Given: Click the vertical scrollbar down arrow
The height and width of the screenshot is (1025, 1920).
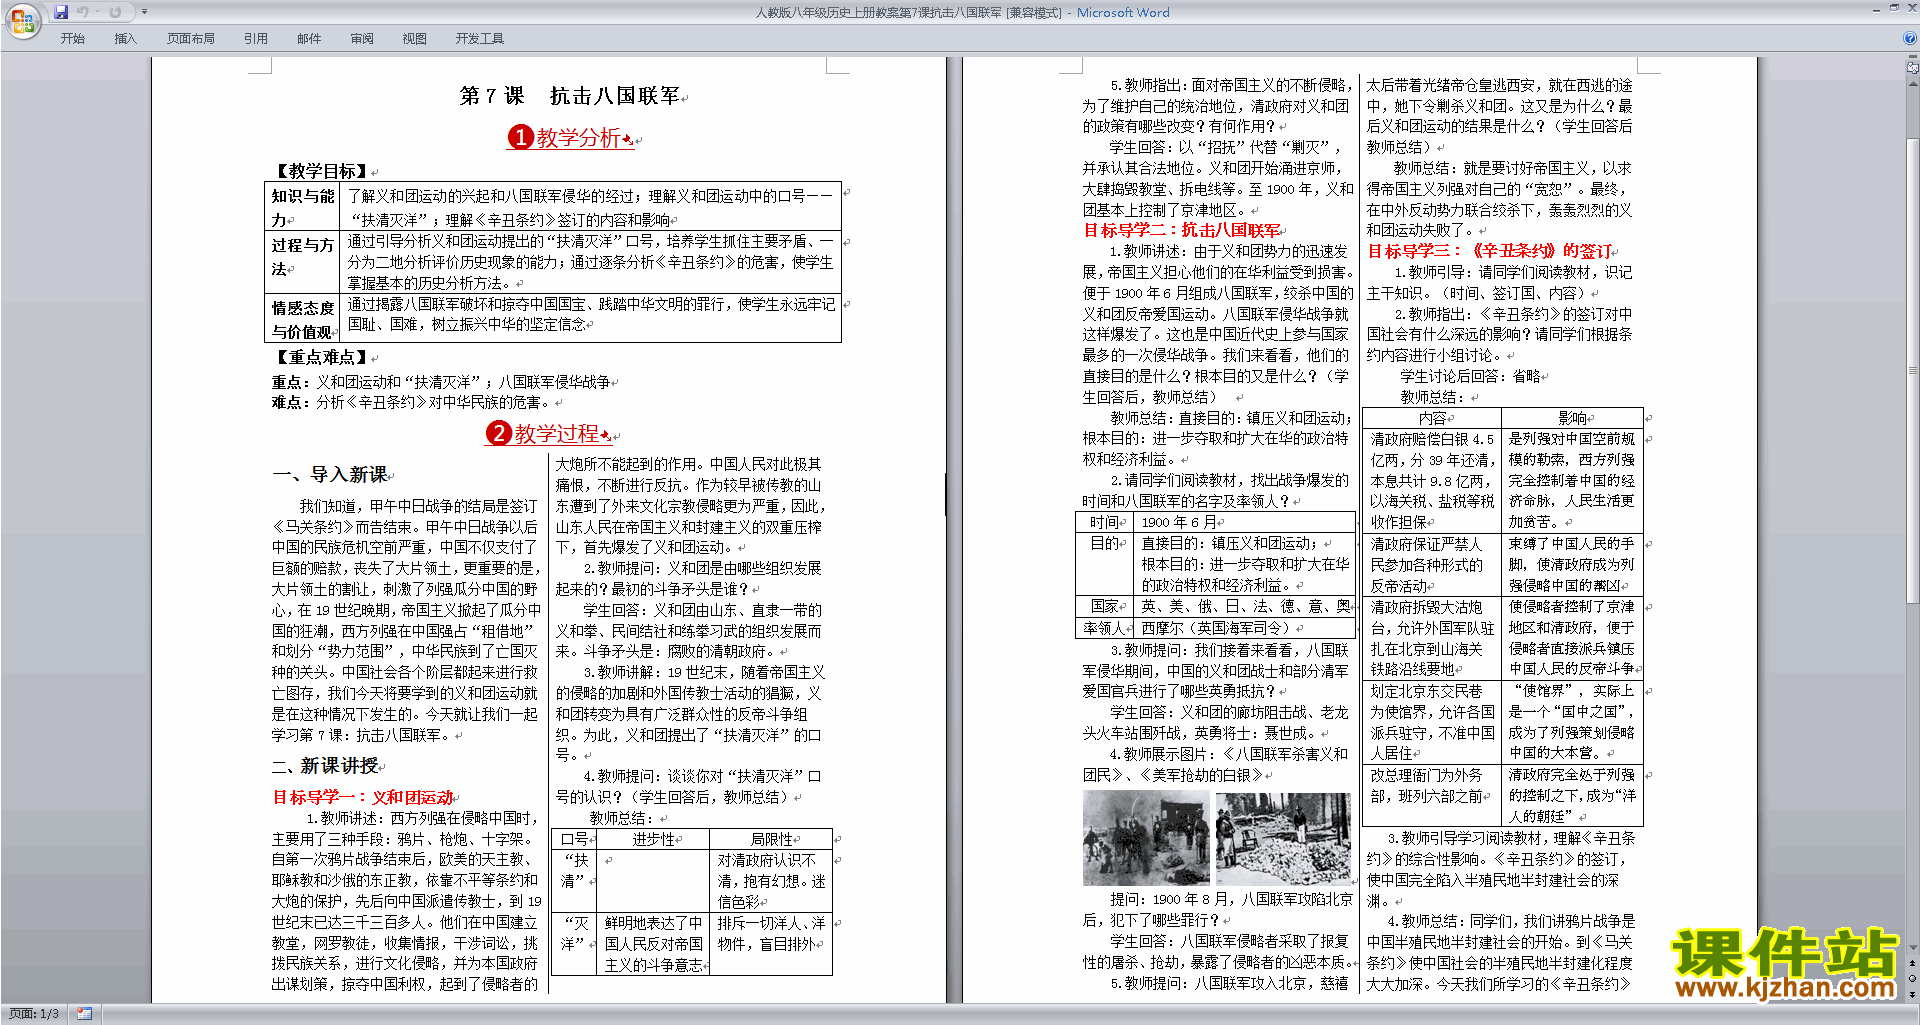Looking at the screenshot, I should (x=1912, y=947).
